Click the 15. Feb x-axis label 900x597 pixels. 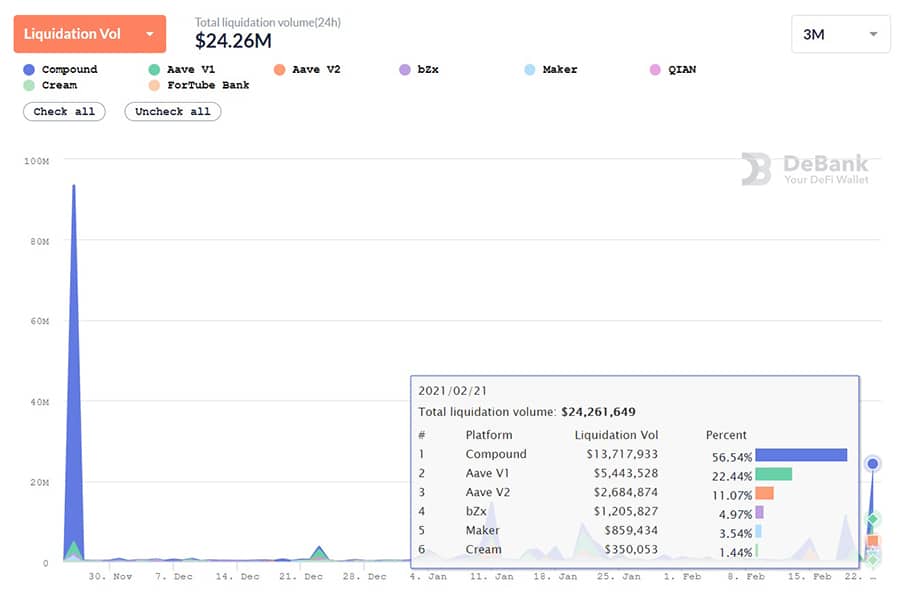pyautogui.click(x=809, y=576)
